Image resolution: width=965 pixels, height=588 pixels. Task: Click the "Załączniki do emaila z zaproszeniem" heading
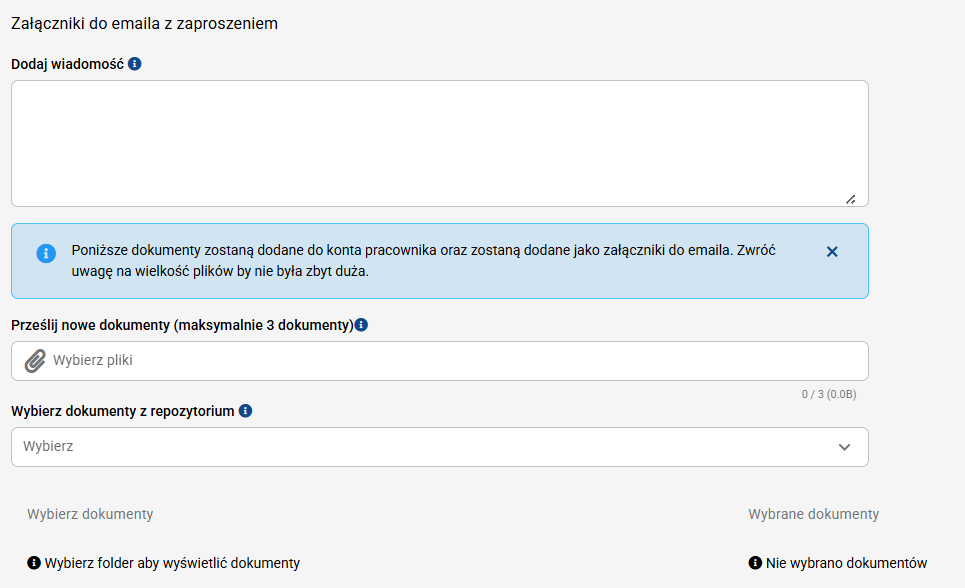pos(144,23)
